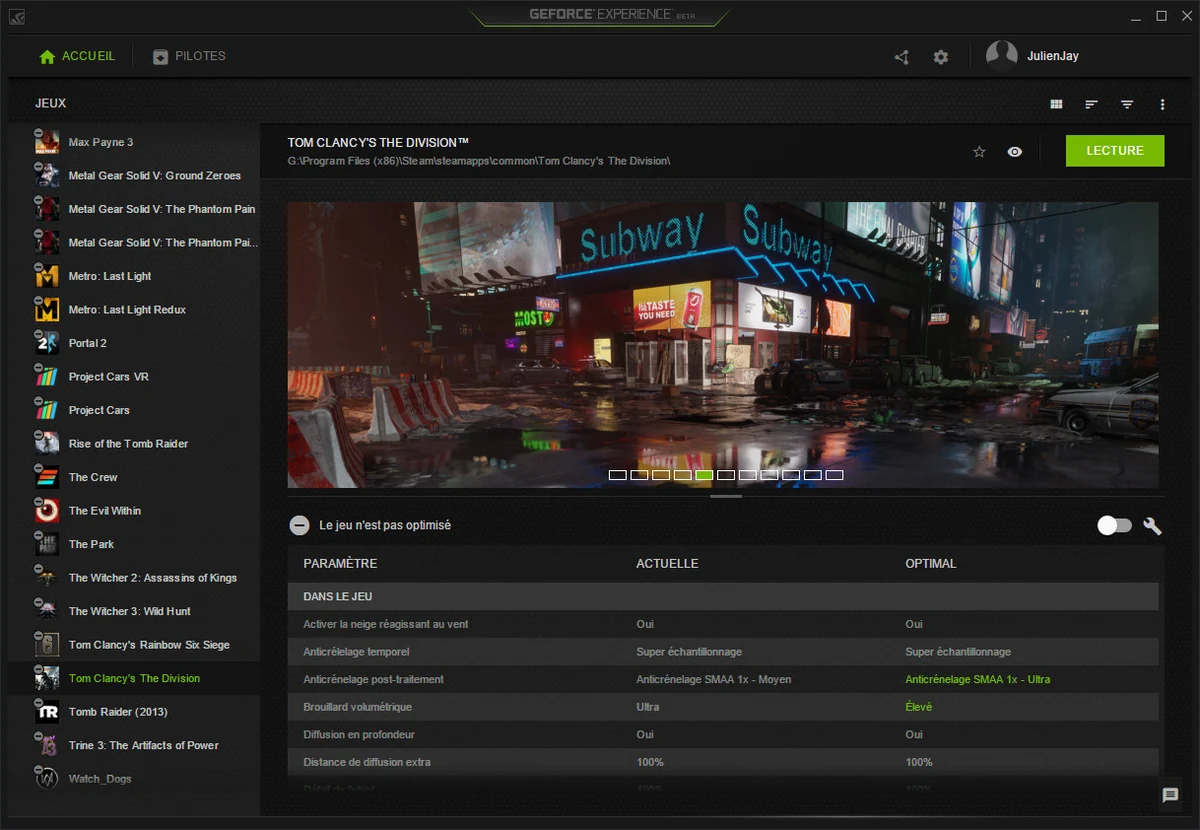The height and width of the screenshot is (830, 1200).
Task: Open the three-dot more options menu
Action: (x=1162, y=104)
